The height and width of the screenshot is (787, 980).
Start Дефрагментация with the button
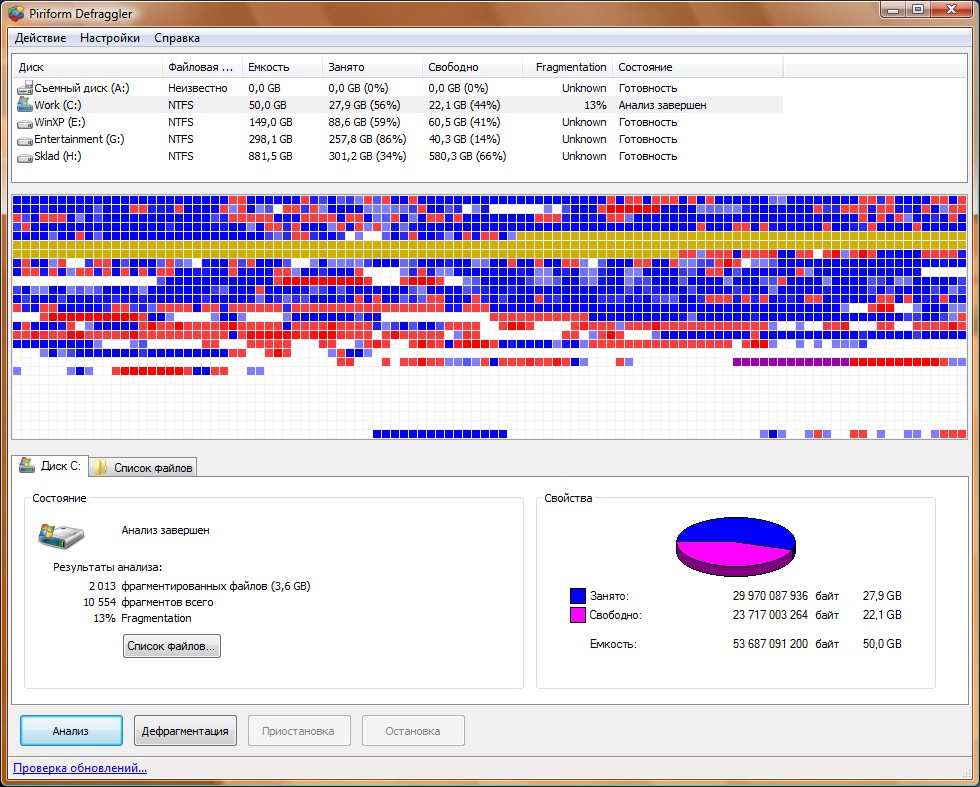(185, 731)
